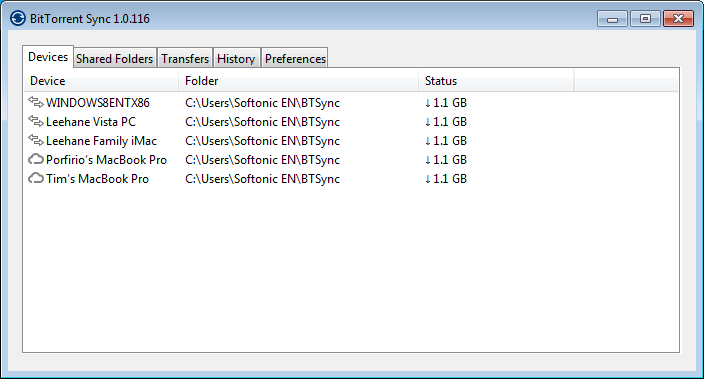Sort by the Folder column header
Image resolution: width=704 pixels, height=379 pixels.
coord(299,81)
